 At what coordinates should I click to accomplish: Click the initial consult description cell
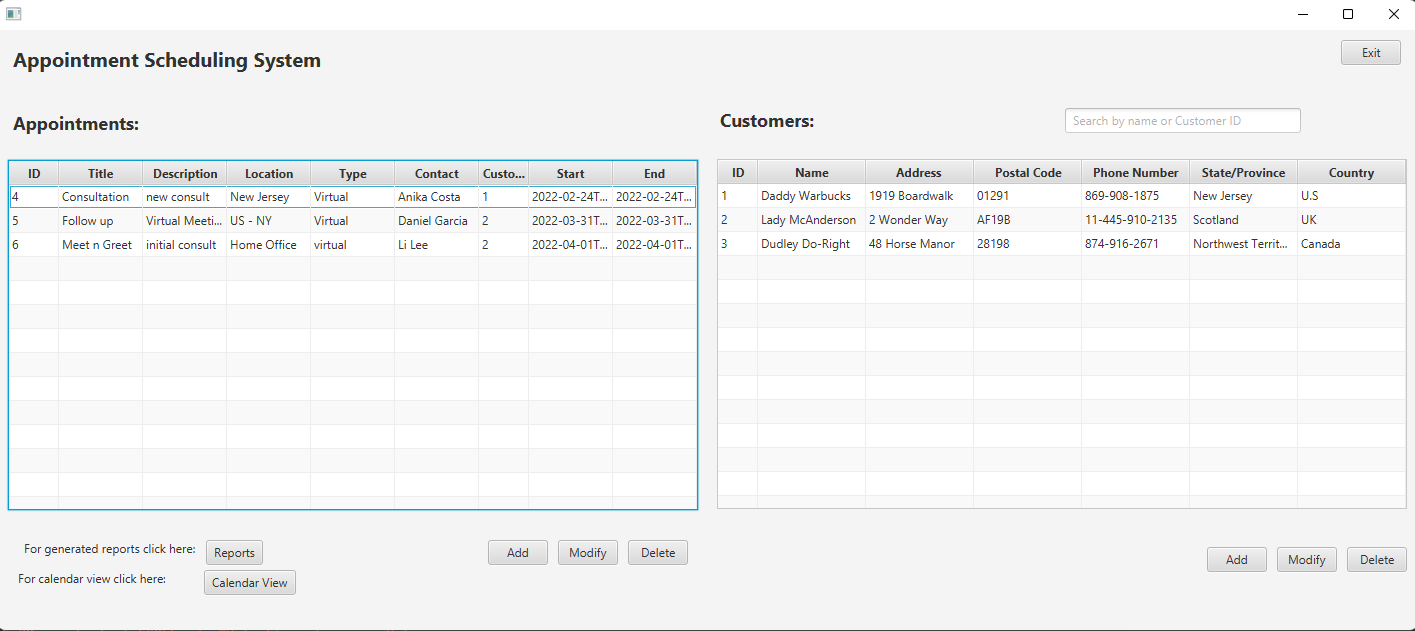pos(185,245)
